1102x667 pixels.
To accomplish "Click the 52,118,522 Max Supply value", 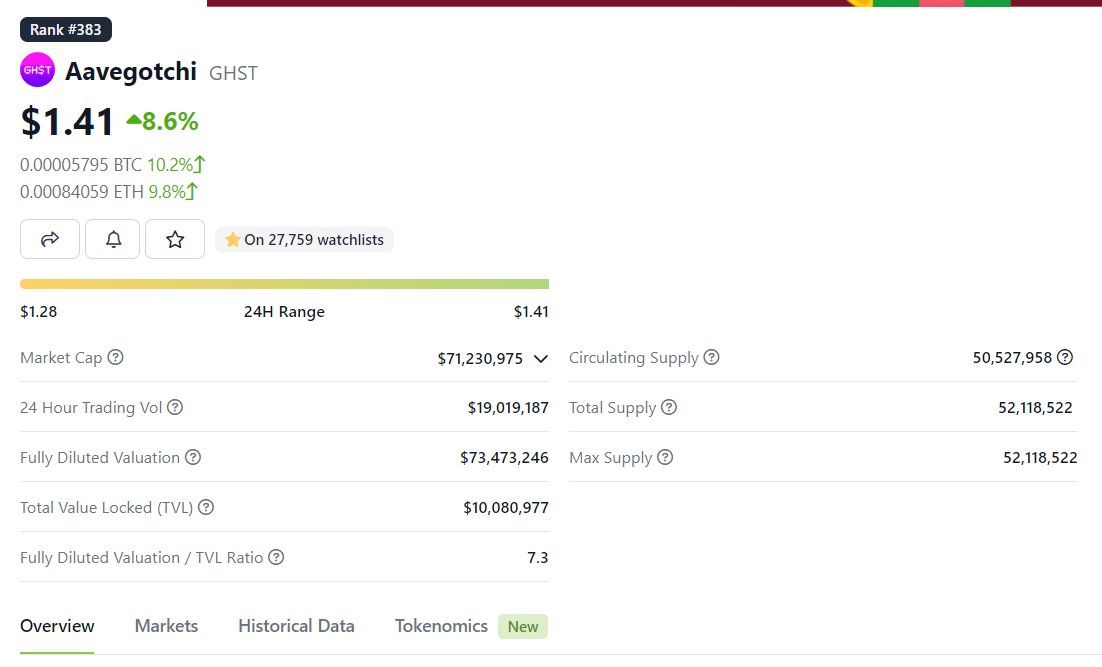I will click(x=1040, y=458).
